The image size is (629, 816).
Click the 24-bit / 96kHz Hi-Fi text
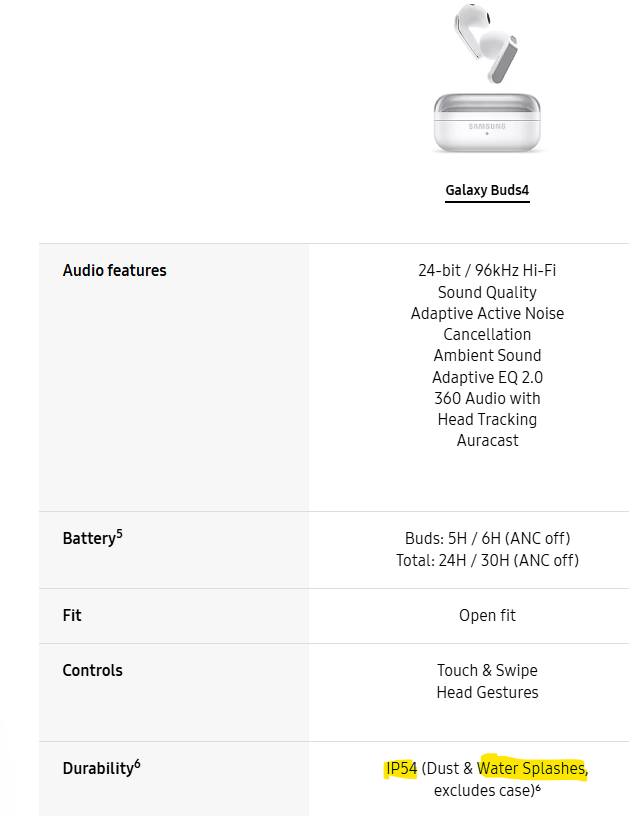point(487,270)
